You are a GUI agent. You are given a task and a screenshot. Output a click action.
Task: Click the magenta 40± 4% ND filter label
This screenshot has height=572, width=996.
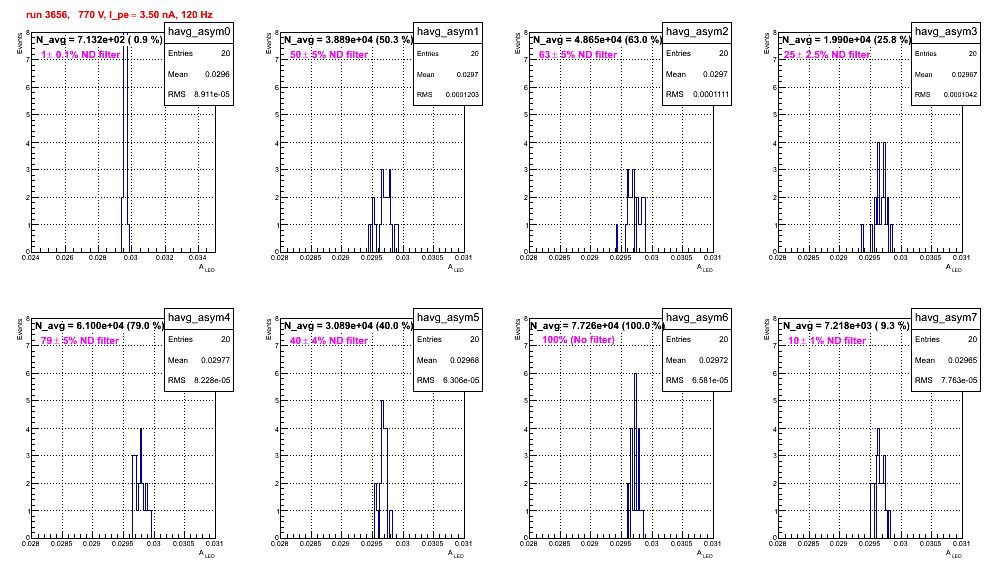point(329,341)
